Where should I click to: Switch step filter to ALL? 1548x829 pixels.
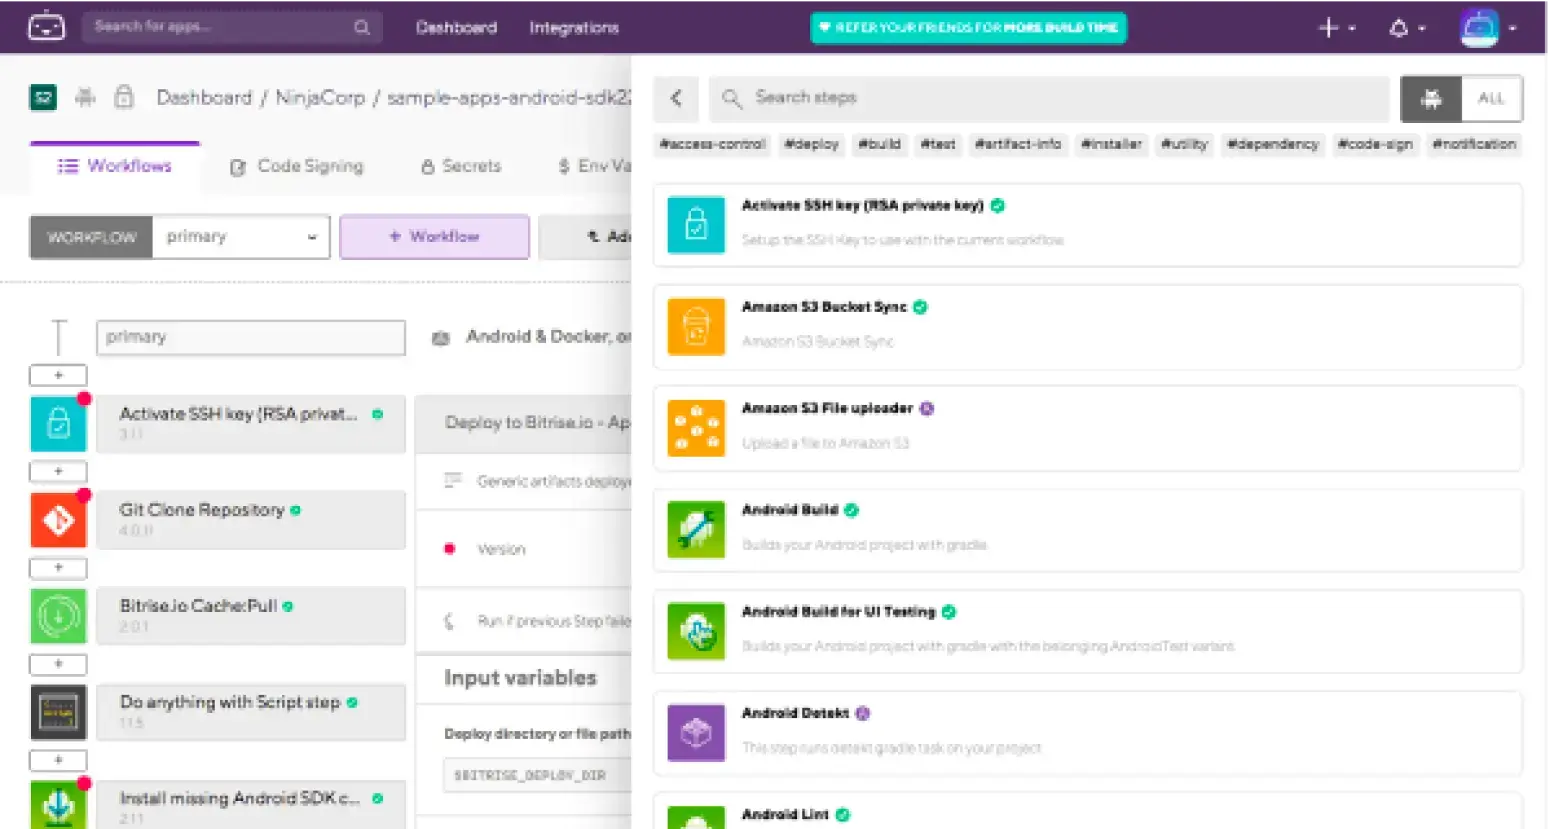(x=1491, y=98)
